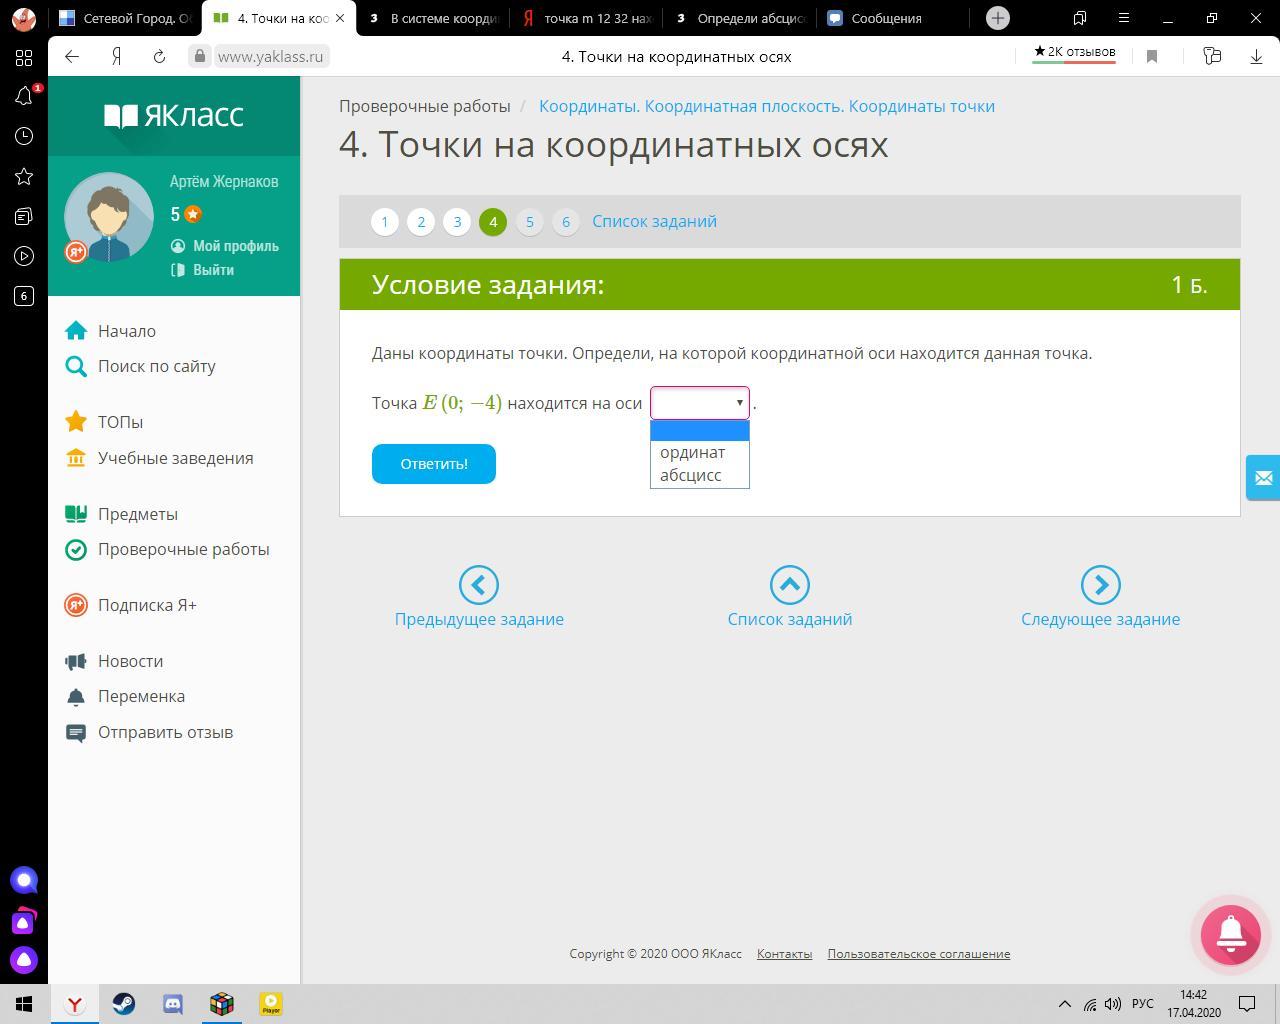Go to task number 2

coord(421,222)
